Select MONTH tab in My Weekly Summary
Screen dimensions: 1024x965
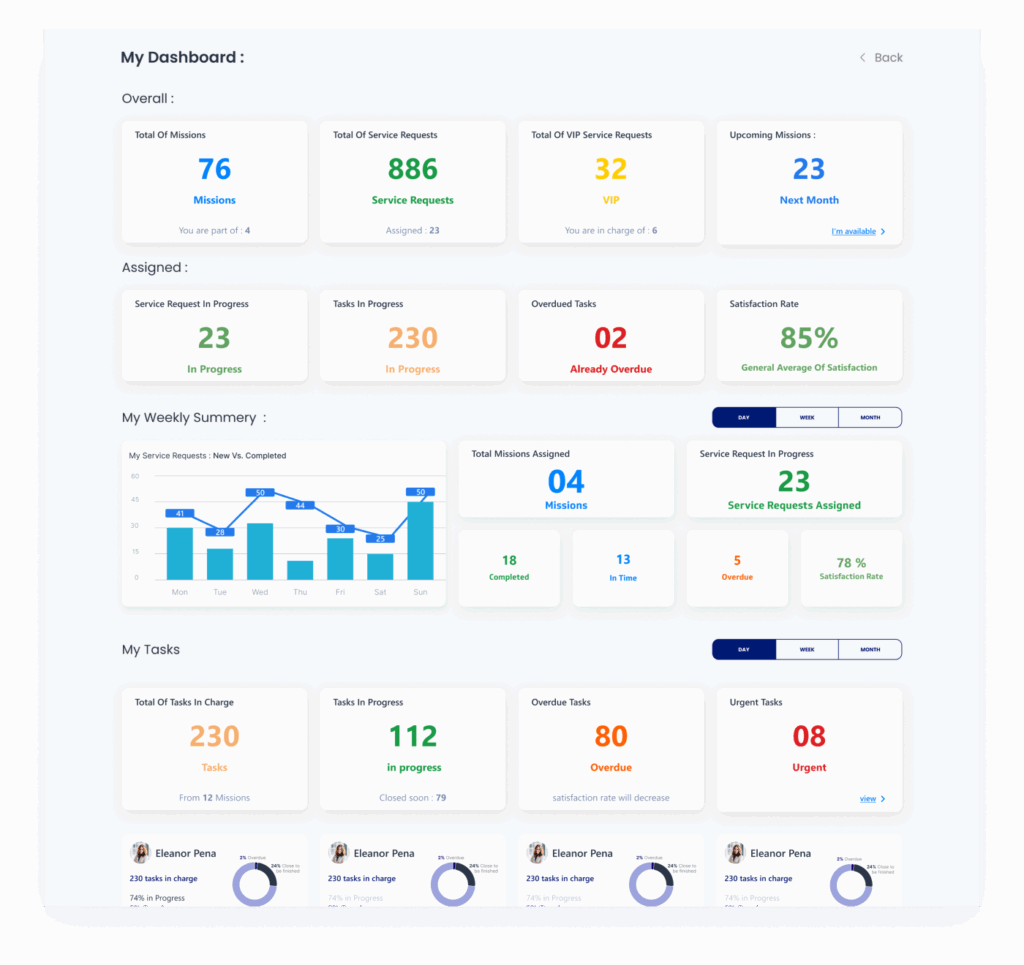point(870,417)
